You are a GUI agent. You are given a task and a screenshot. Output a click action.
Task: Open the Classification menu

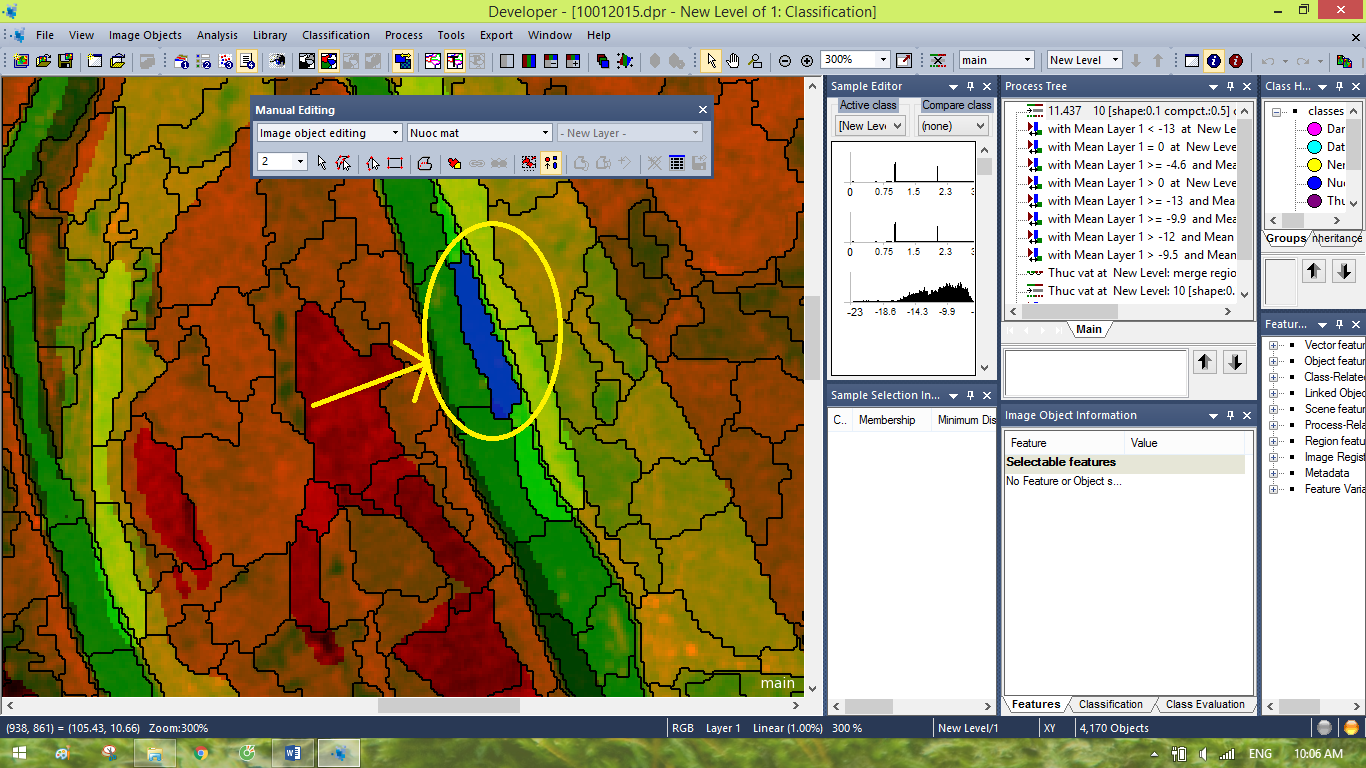336,35
